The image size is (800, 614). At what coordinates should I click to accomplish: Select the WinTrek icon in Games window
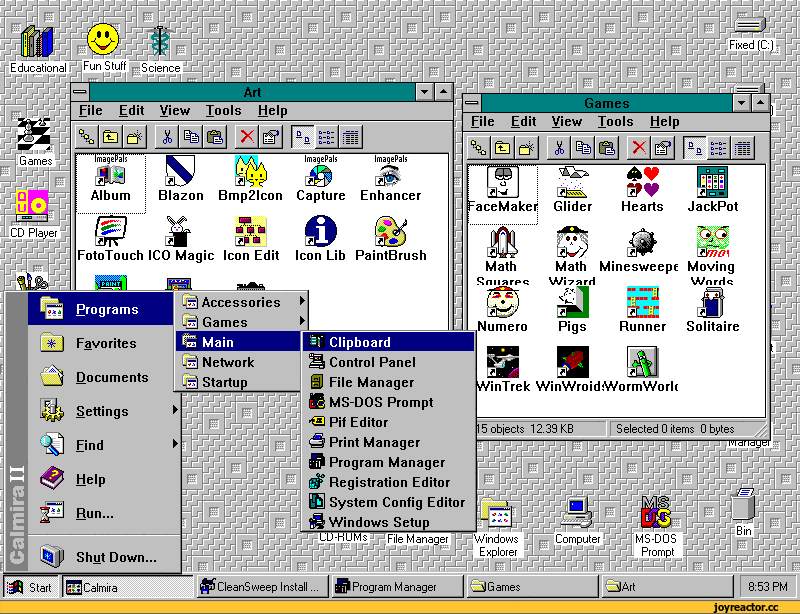click(x=503, y=370)
